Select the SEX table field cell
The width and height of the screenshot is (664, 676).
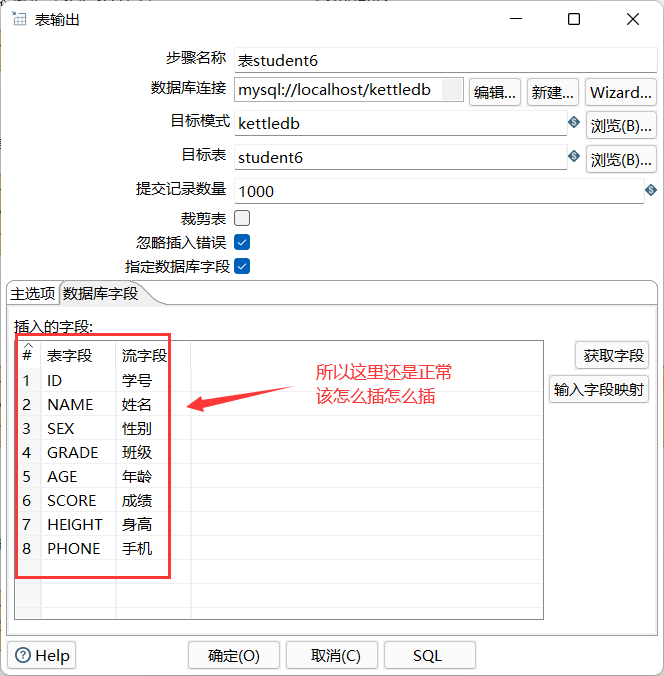(x=78, y=429)
